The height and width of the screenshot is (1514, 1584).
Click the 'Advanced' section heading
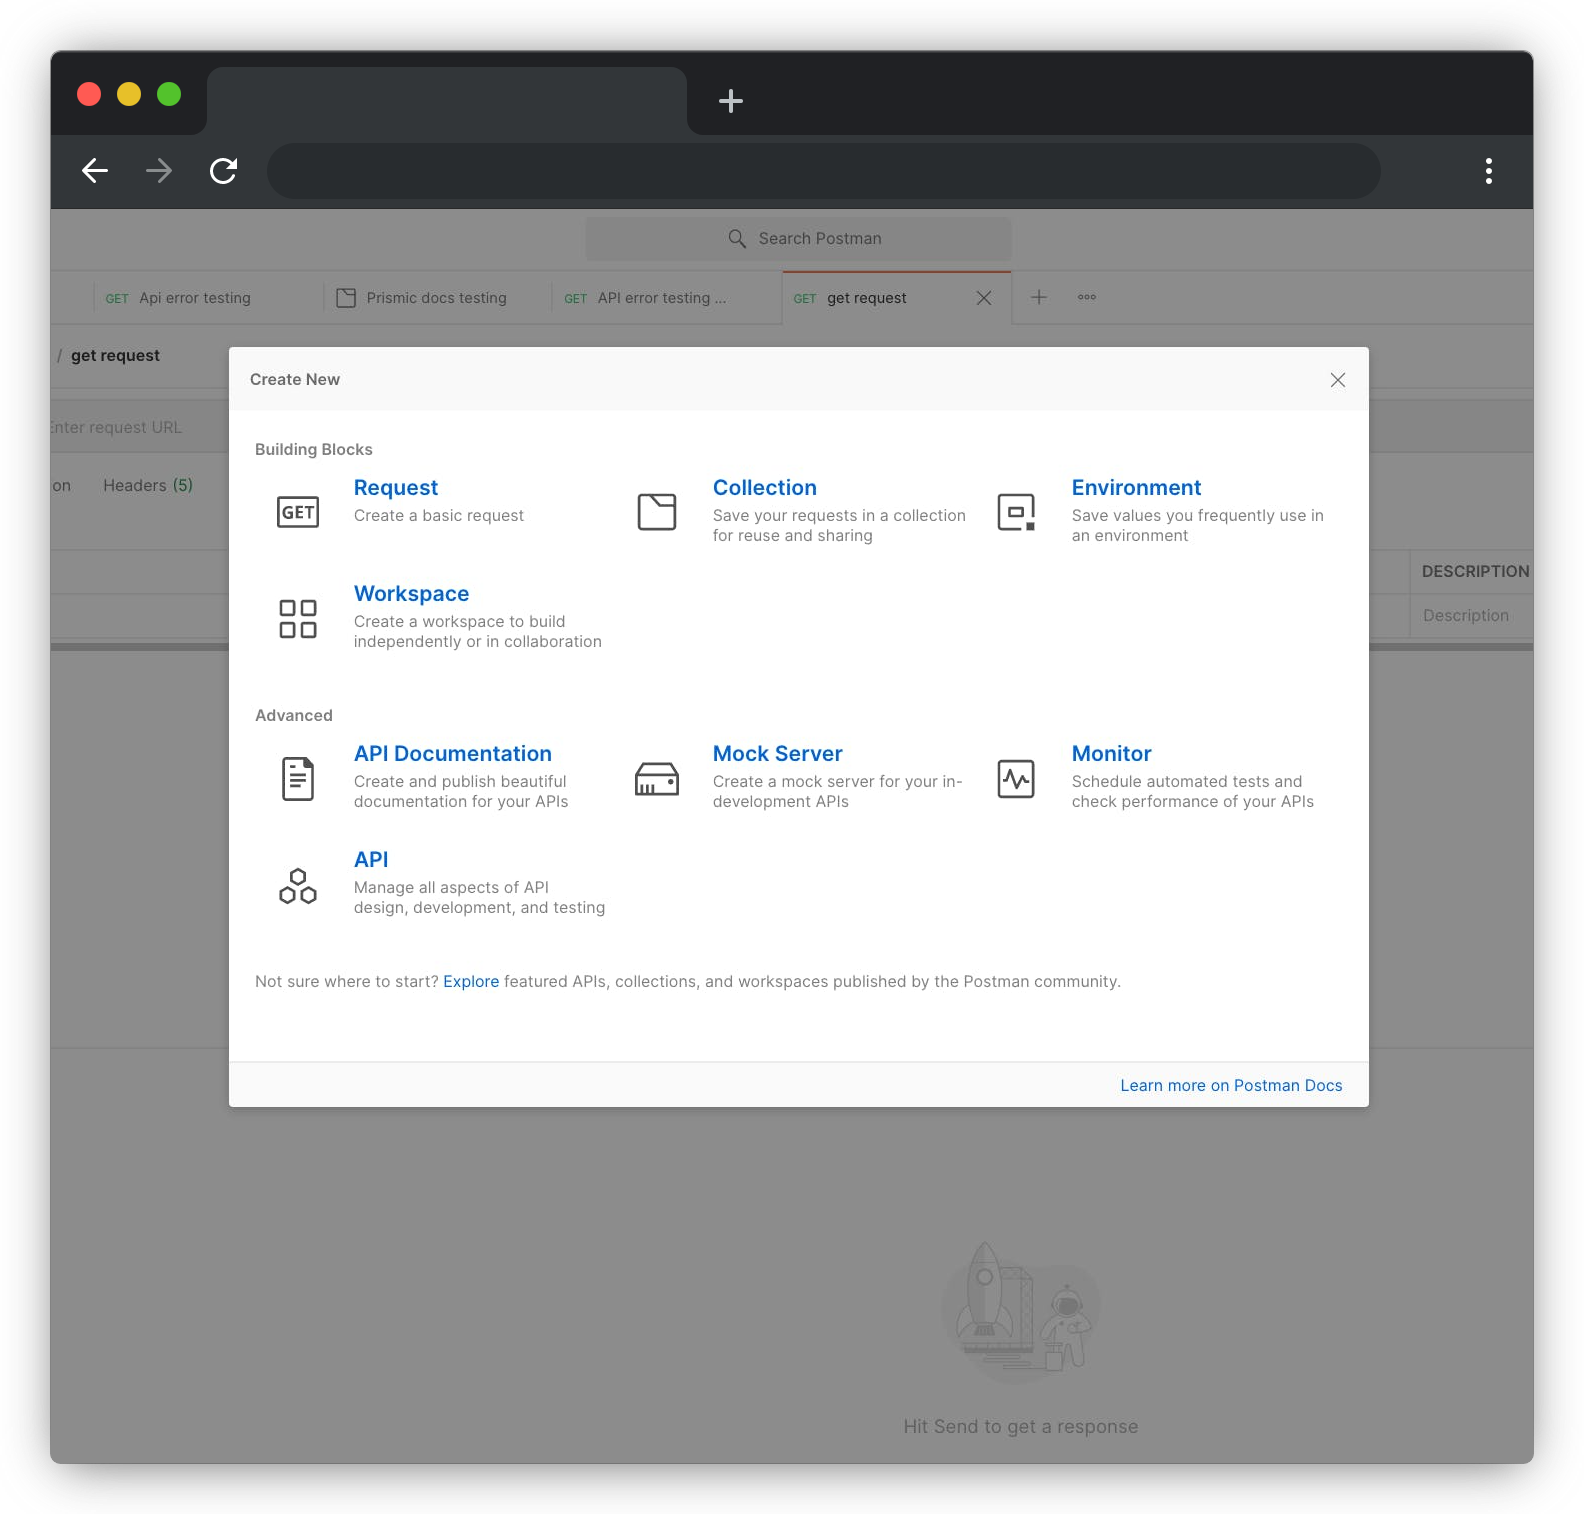(294, 716)
